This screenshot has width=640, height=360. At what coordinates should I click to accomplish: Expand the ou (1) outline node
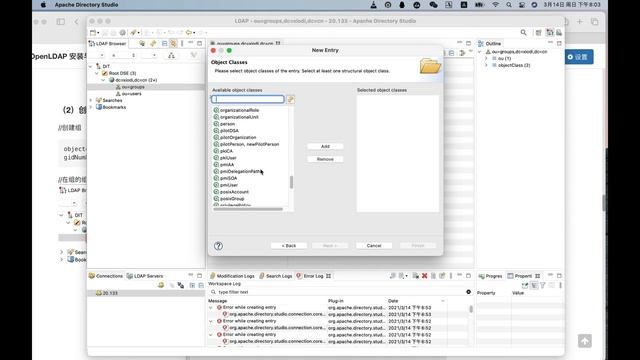click(x=487, y=59)
